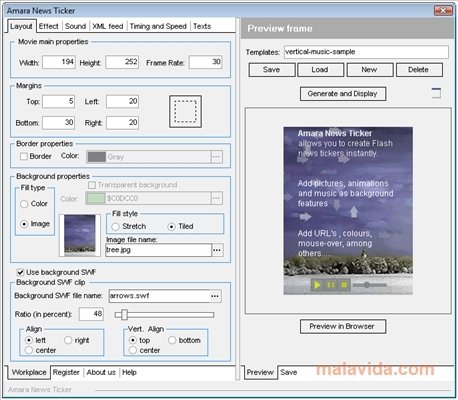The width and height of the screenshot is (458, 400).
Task: Click the Ratio percent value field
Action: tap(91, 314)
